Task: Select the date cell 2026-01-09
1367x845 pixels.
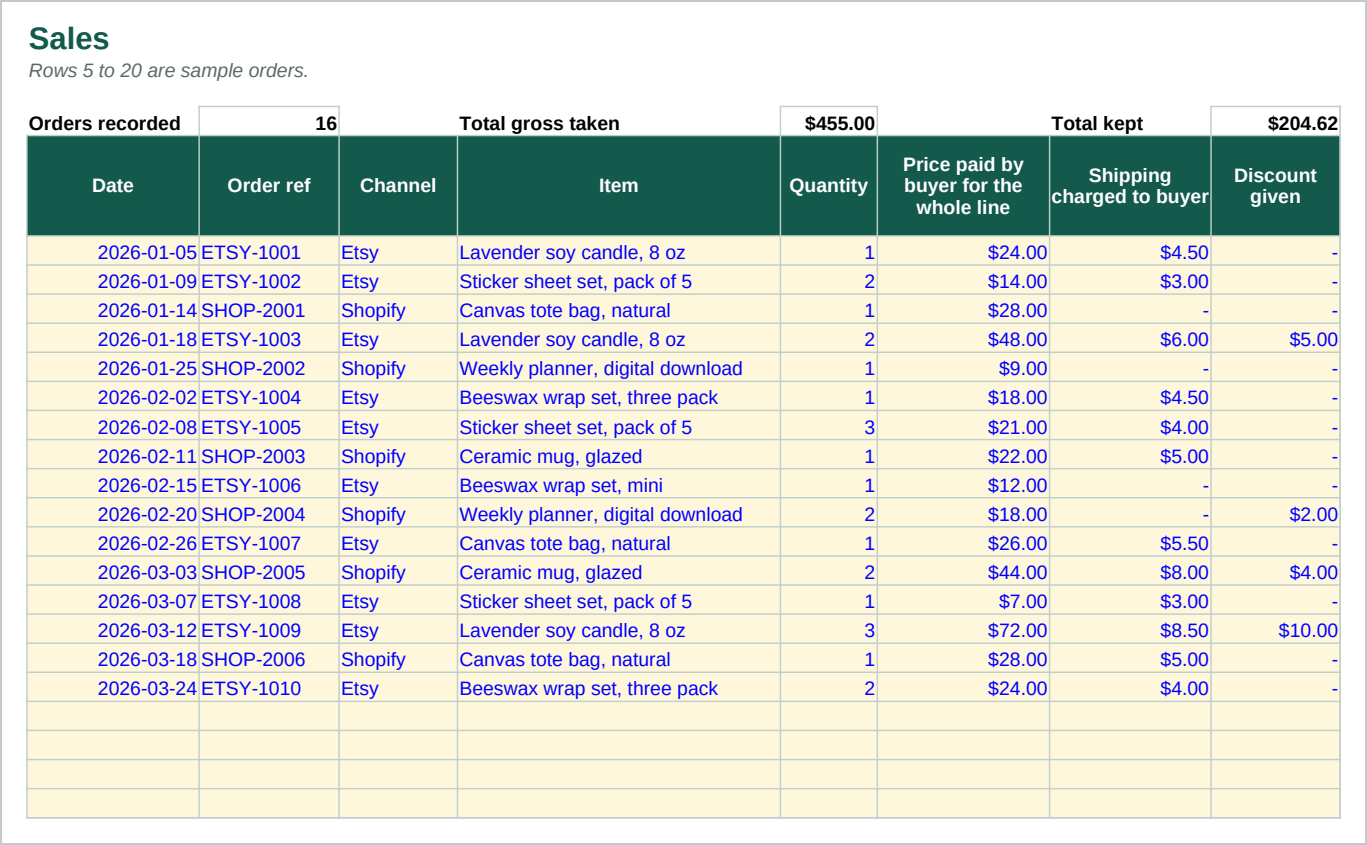Action: (113, 281)
